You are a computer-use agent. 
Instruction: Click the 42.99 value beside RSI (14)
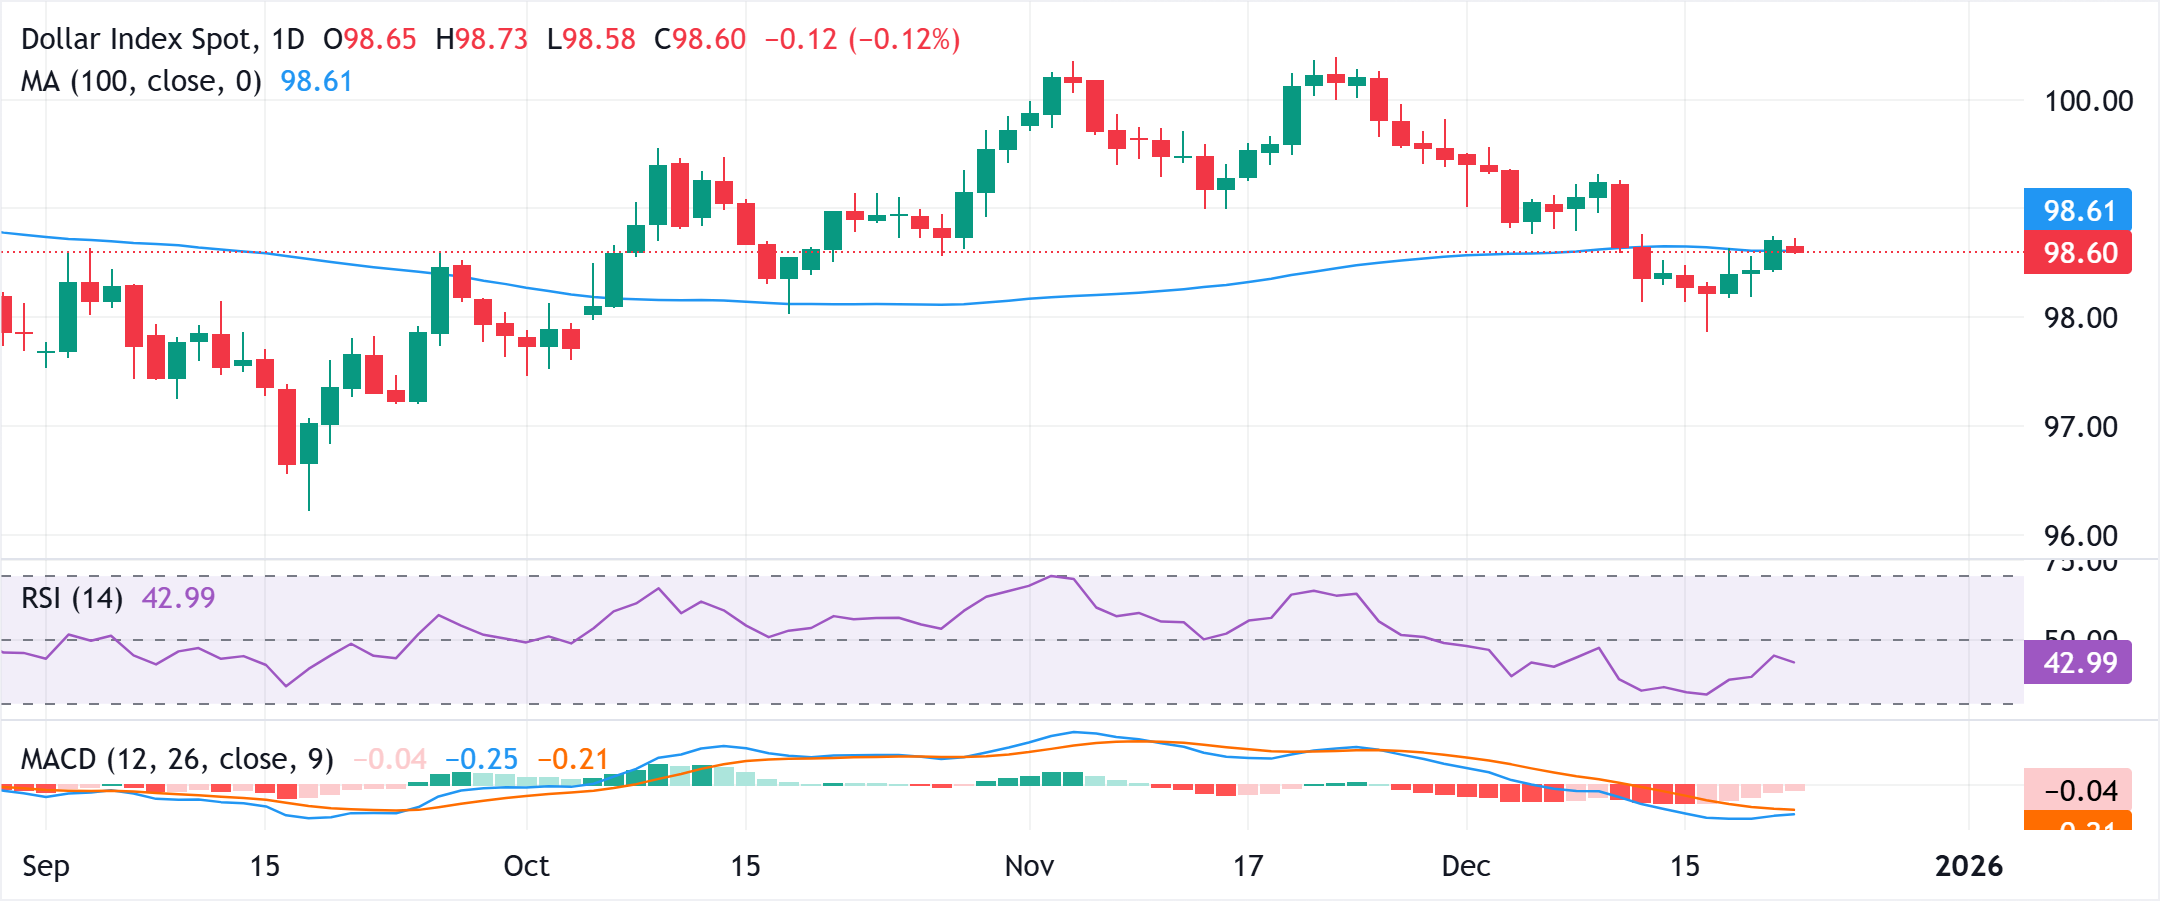(178, 598)
